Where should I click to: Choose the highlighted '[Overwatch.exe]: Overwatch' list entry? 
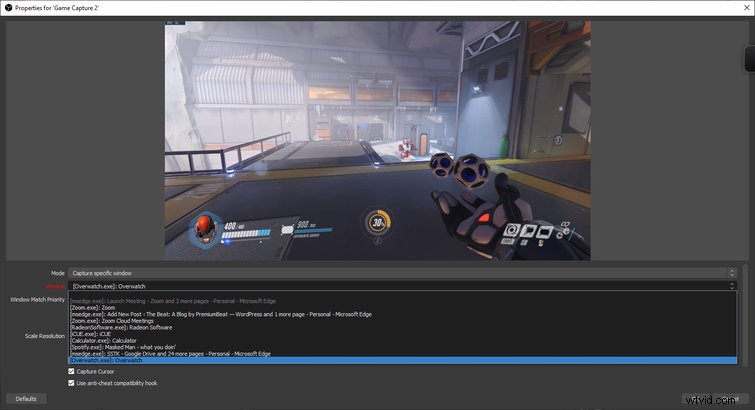(x=403, y=360)
